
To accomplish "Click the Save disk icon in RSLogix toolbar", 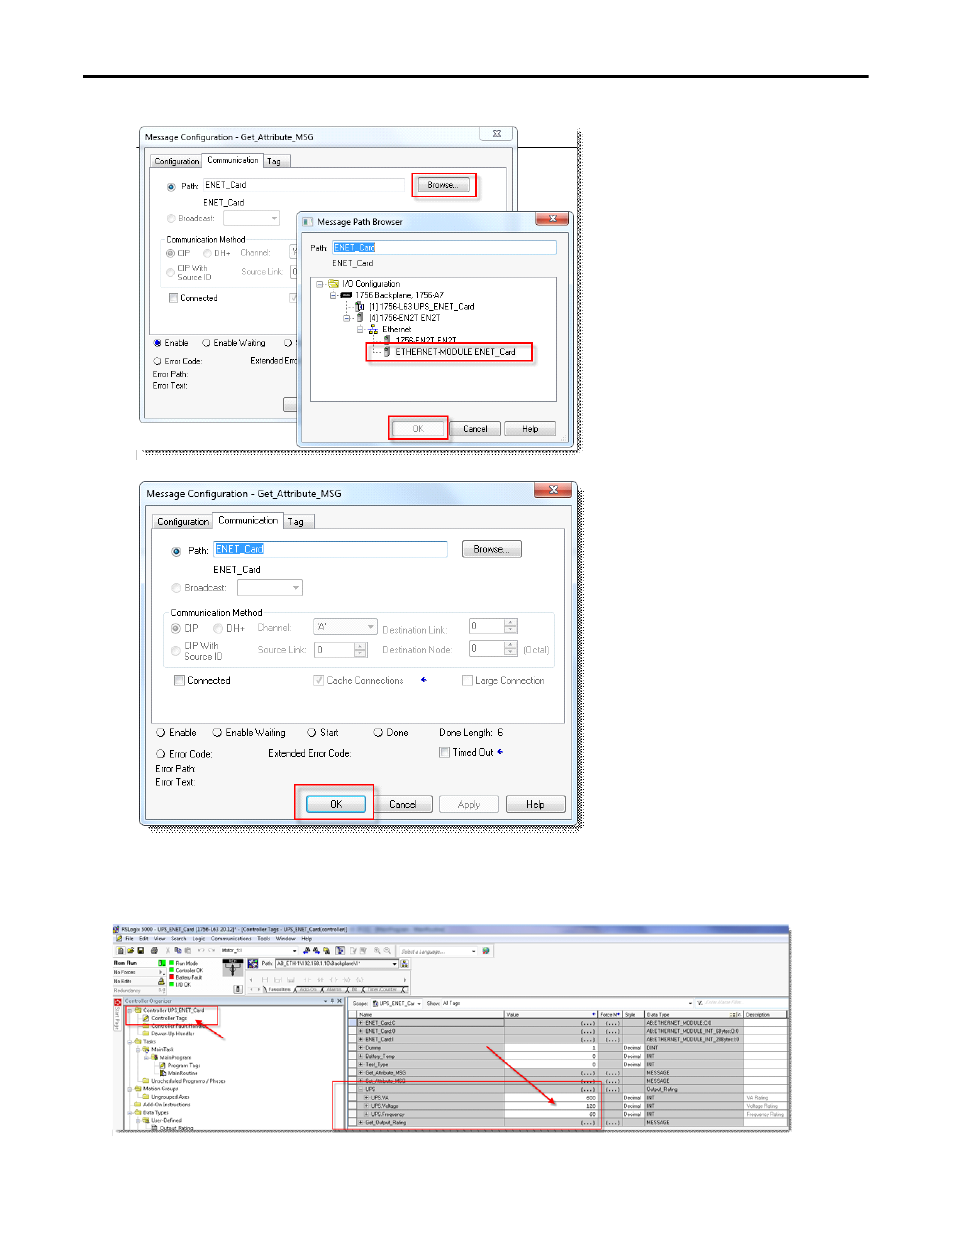I will click(x=141, y=950).
